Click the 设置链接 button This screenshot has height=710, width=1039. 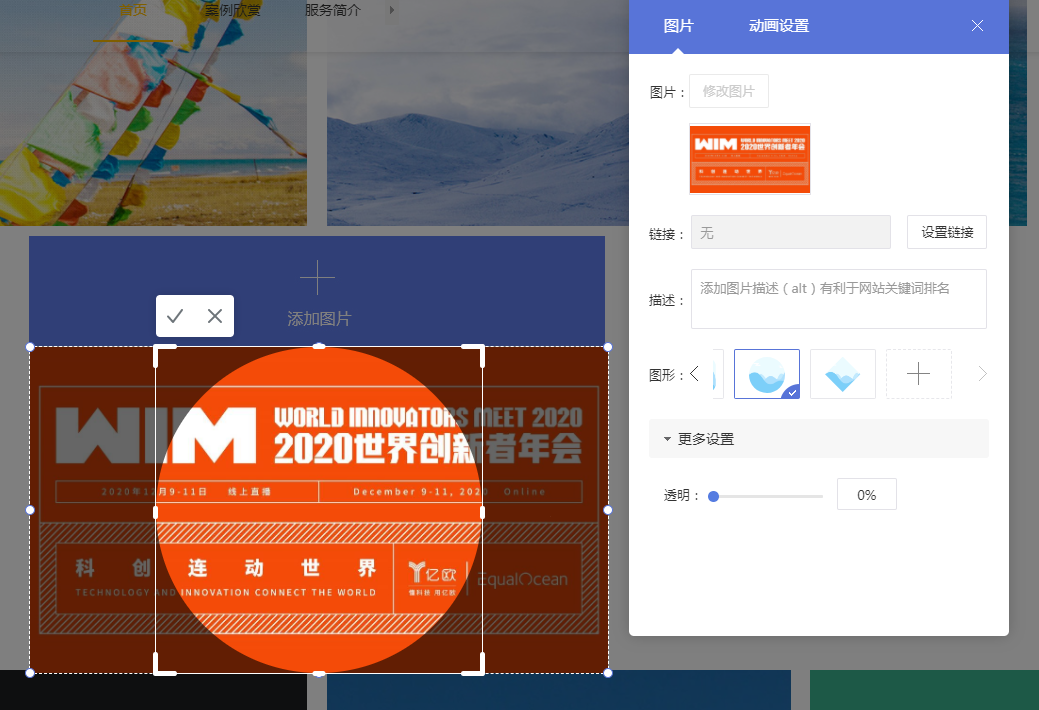click(x=947, y=232)
